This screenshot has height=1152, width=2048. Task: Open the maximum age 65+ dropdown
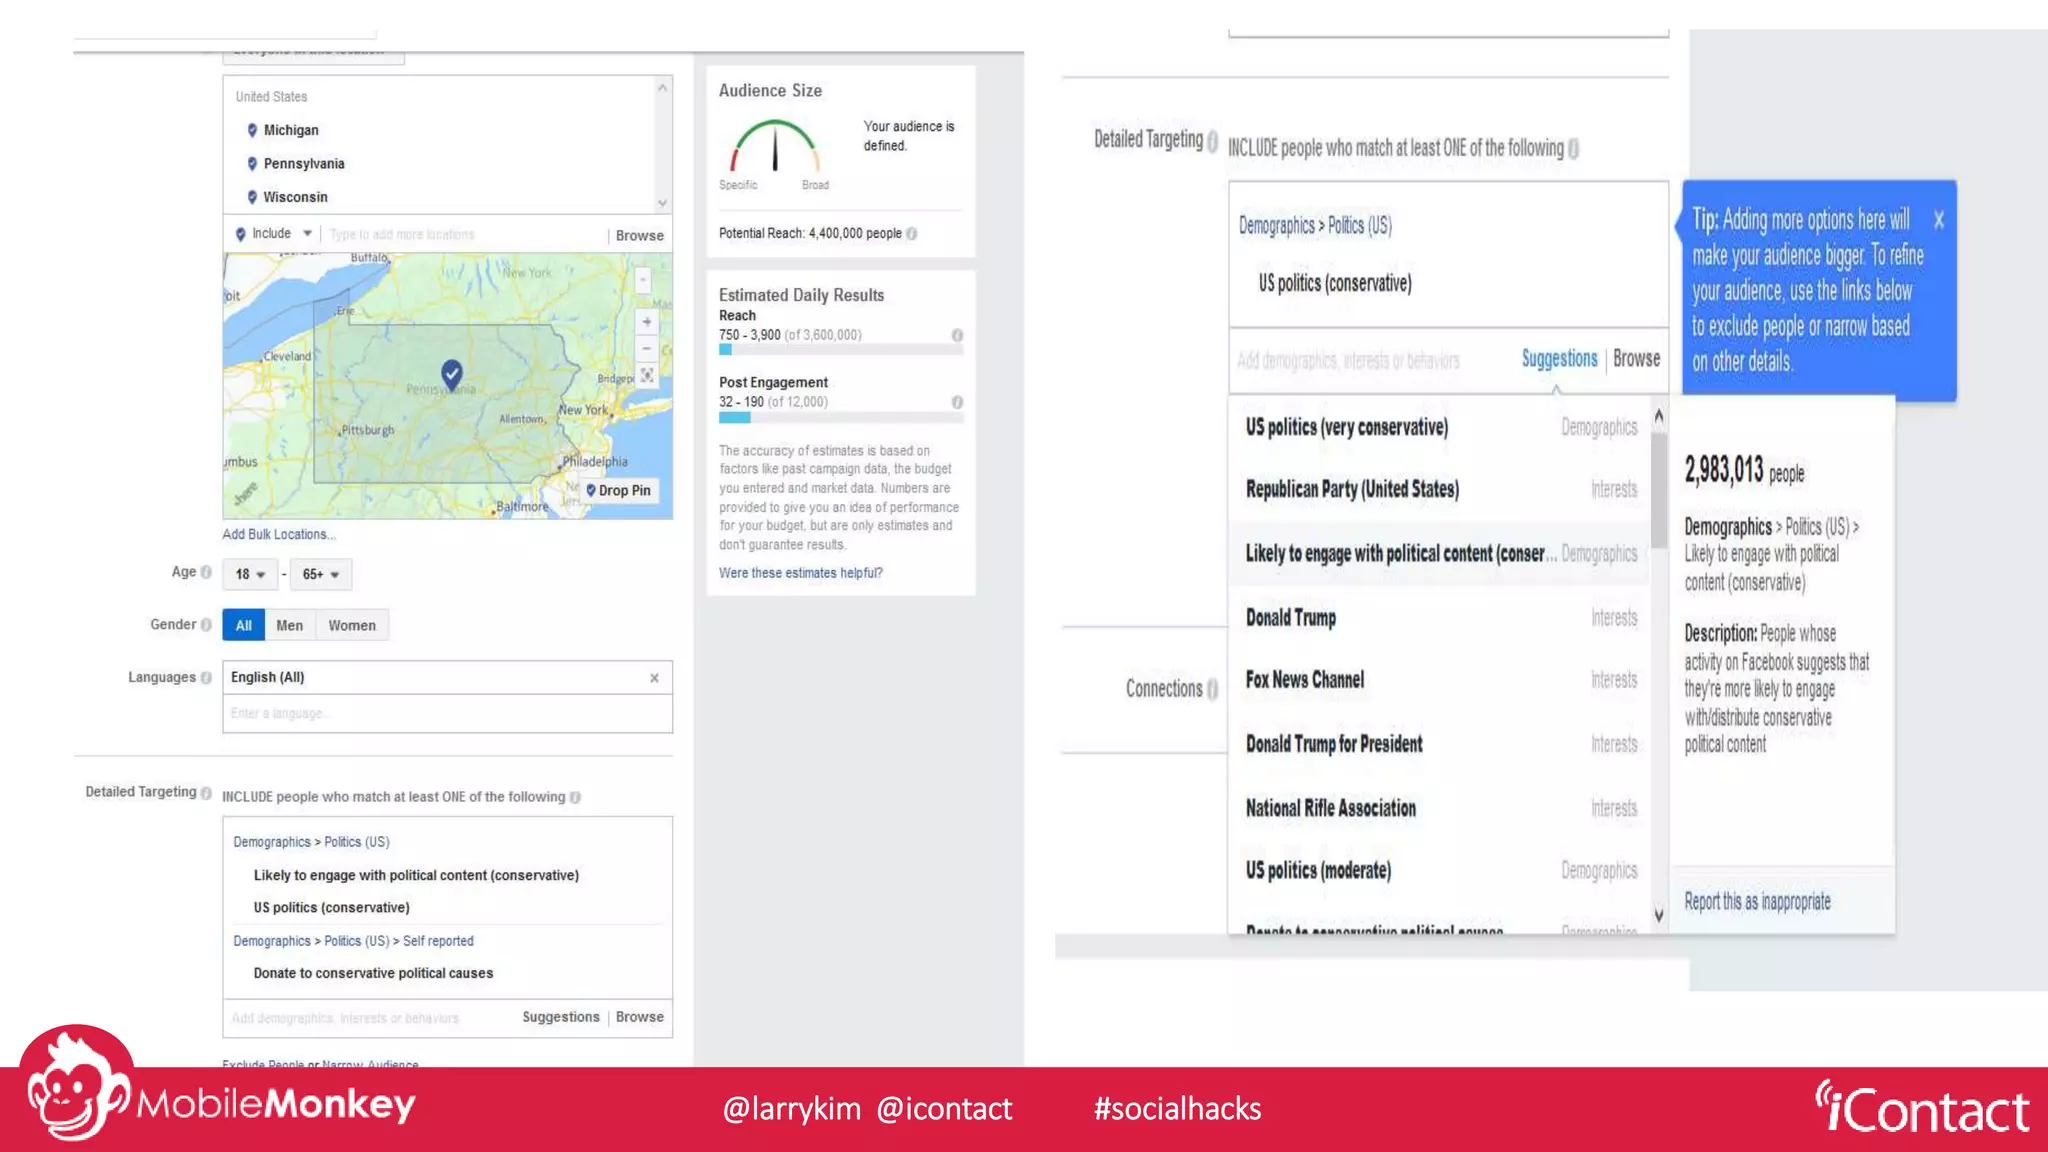pyautogui.click(x=321, y=574)
